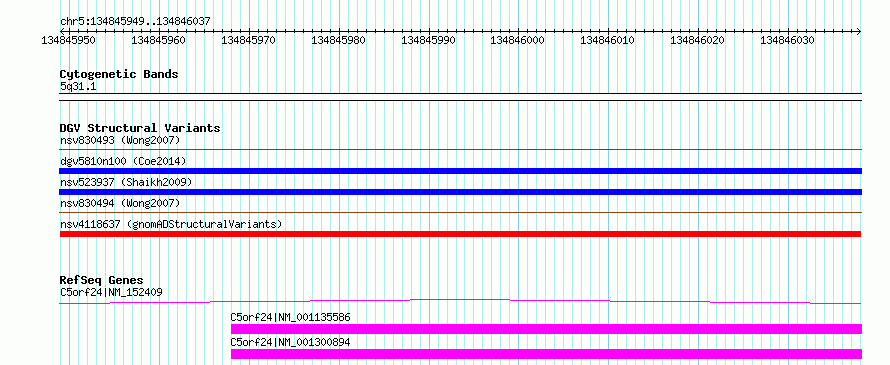Select the 5q31.1 band label
Viewport: 890px width, 365px height.
click(x=78, y=86)
